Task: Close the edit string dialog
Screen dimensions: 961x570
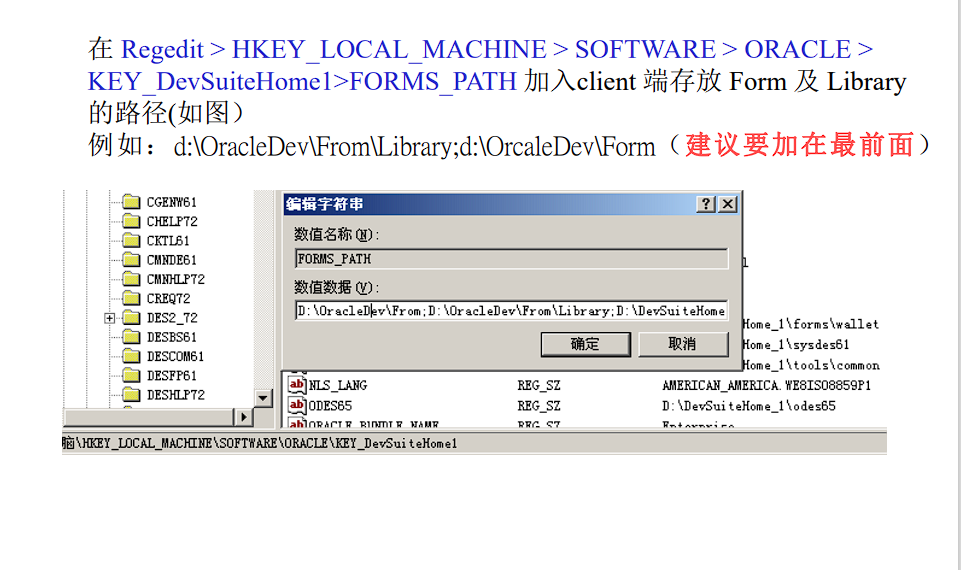Action: (727, 204)
